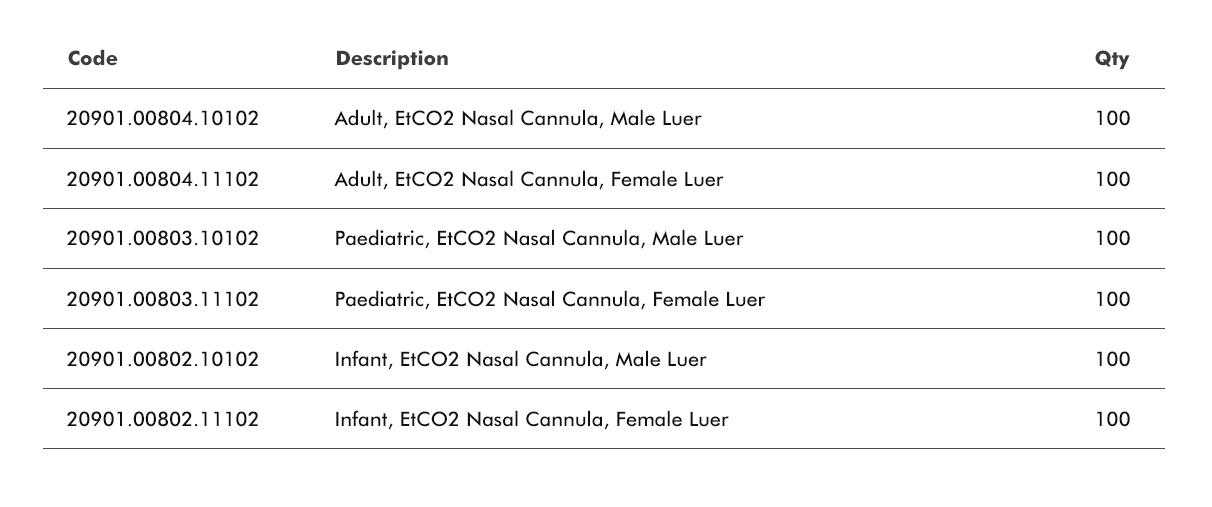Screen dimensions: 1212x507
Task: Click the Infant Male Luer cannula description
Action: pos(521,360)
